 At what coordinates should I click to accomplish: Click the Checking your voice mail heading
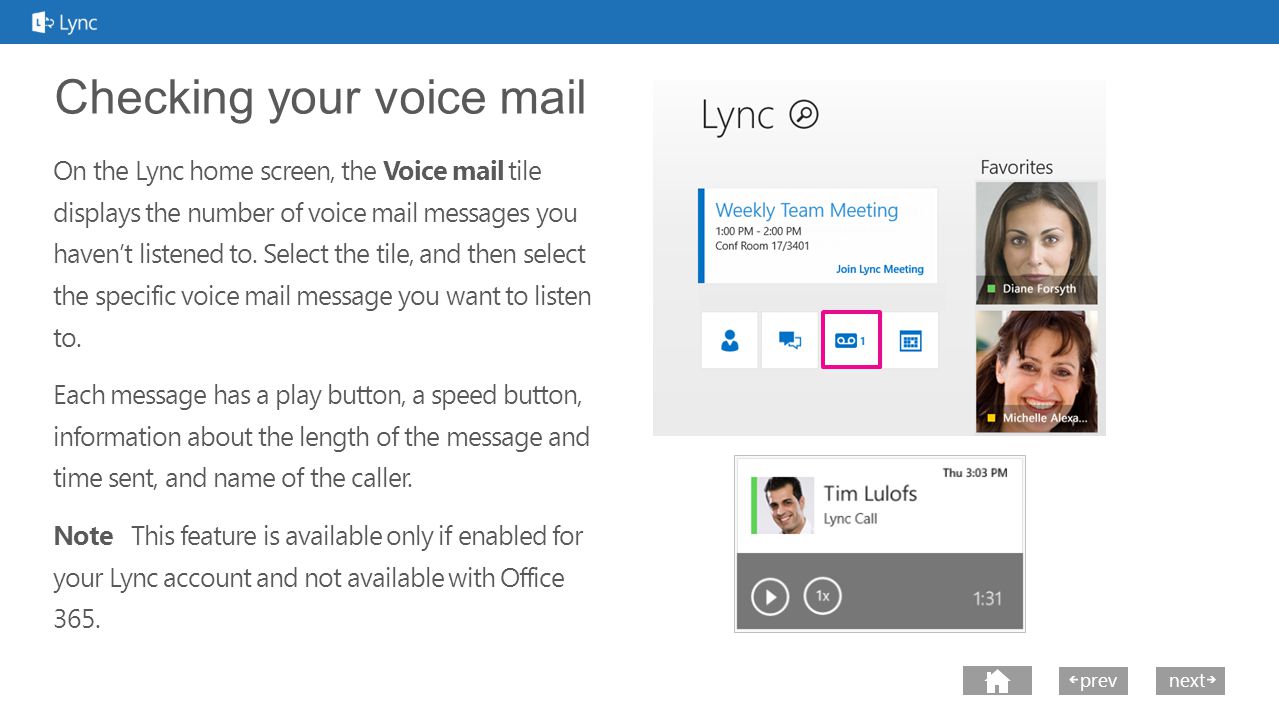click(320, 98)
